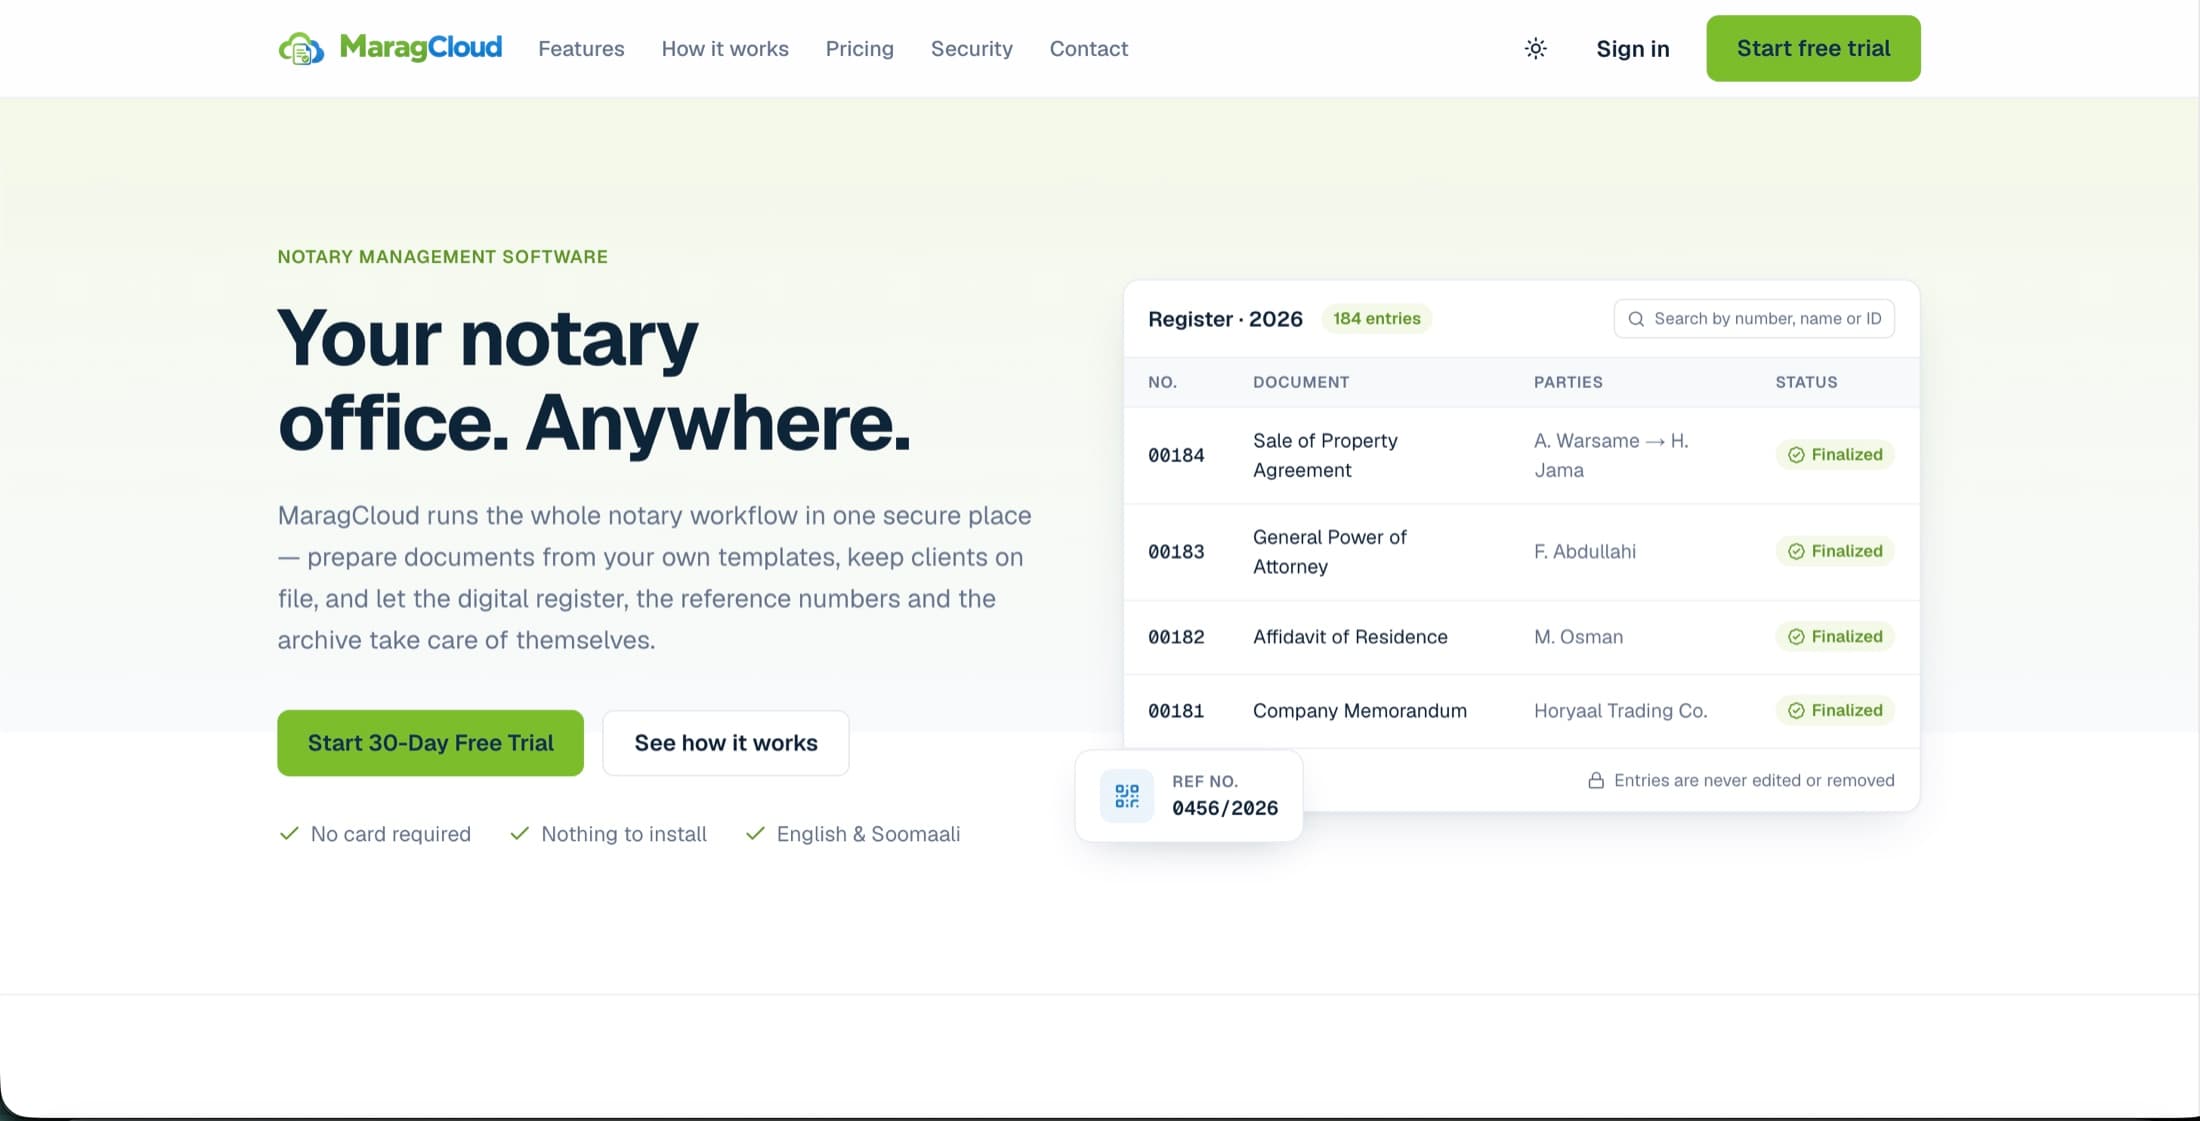The height and width of the screenshot is (1121, 2200).
Task: Click the Finalized check icon in row 00184
Action: [1796, 455]
